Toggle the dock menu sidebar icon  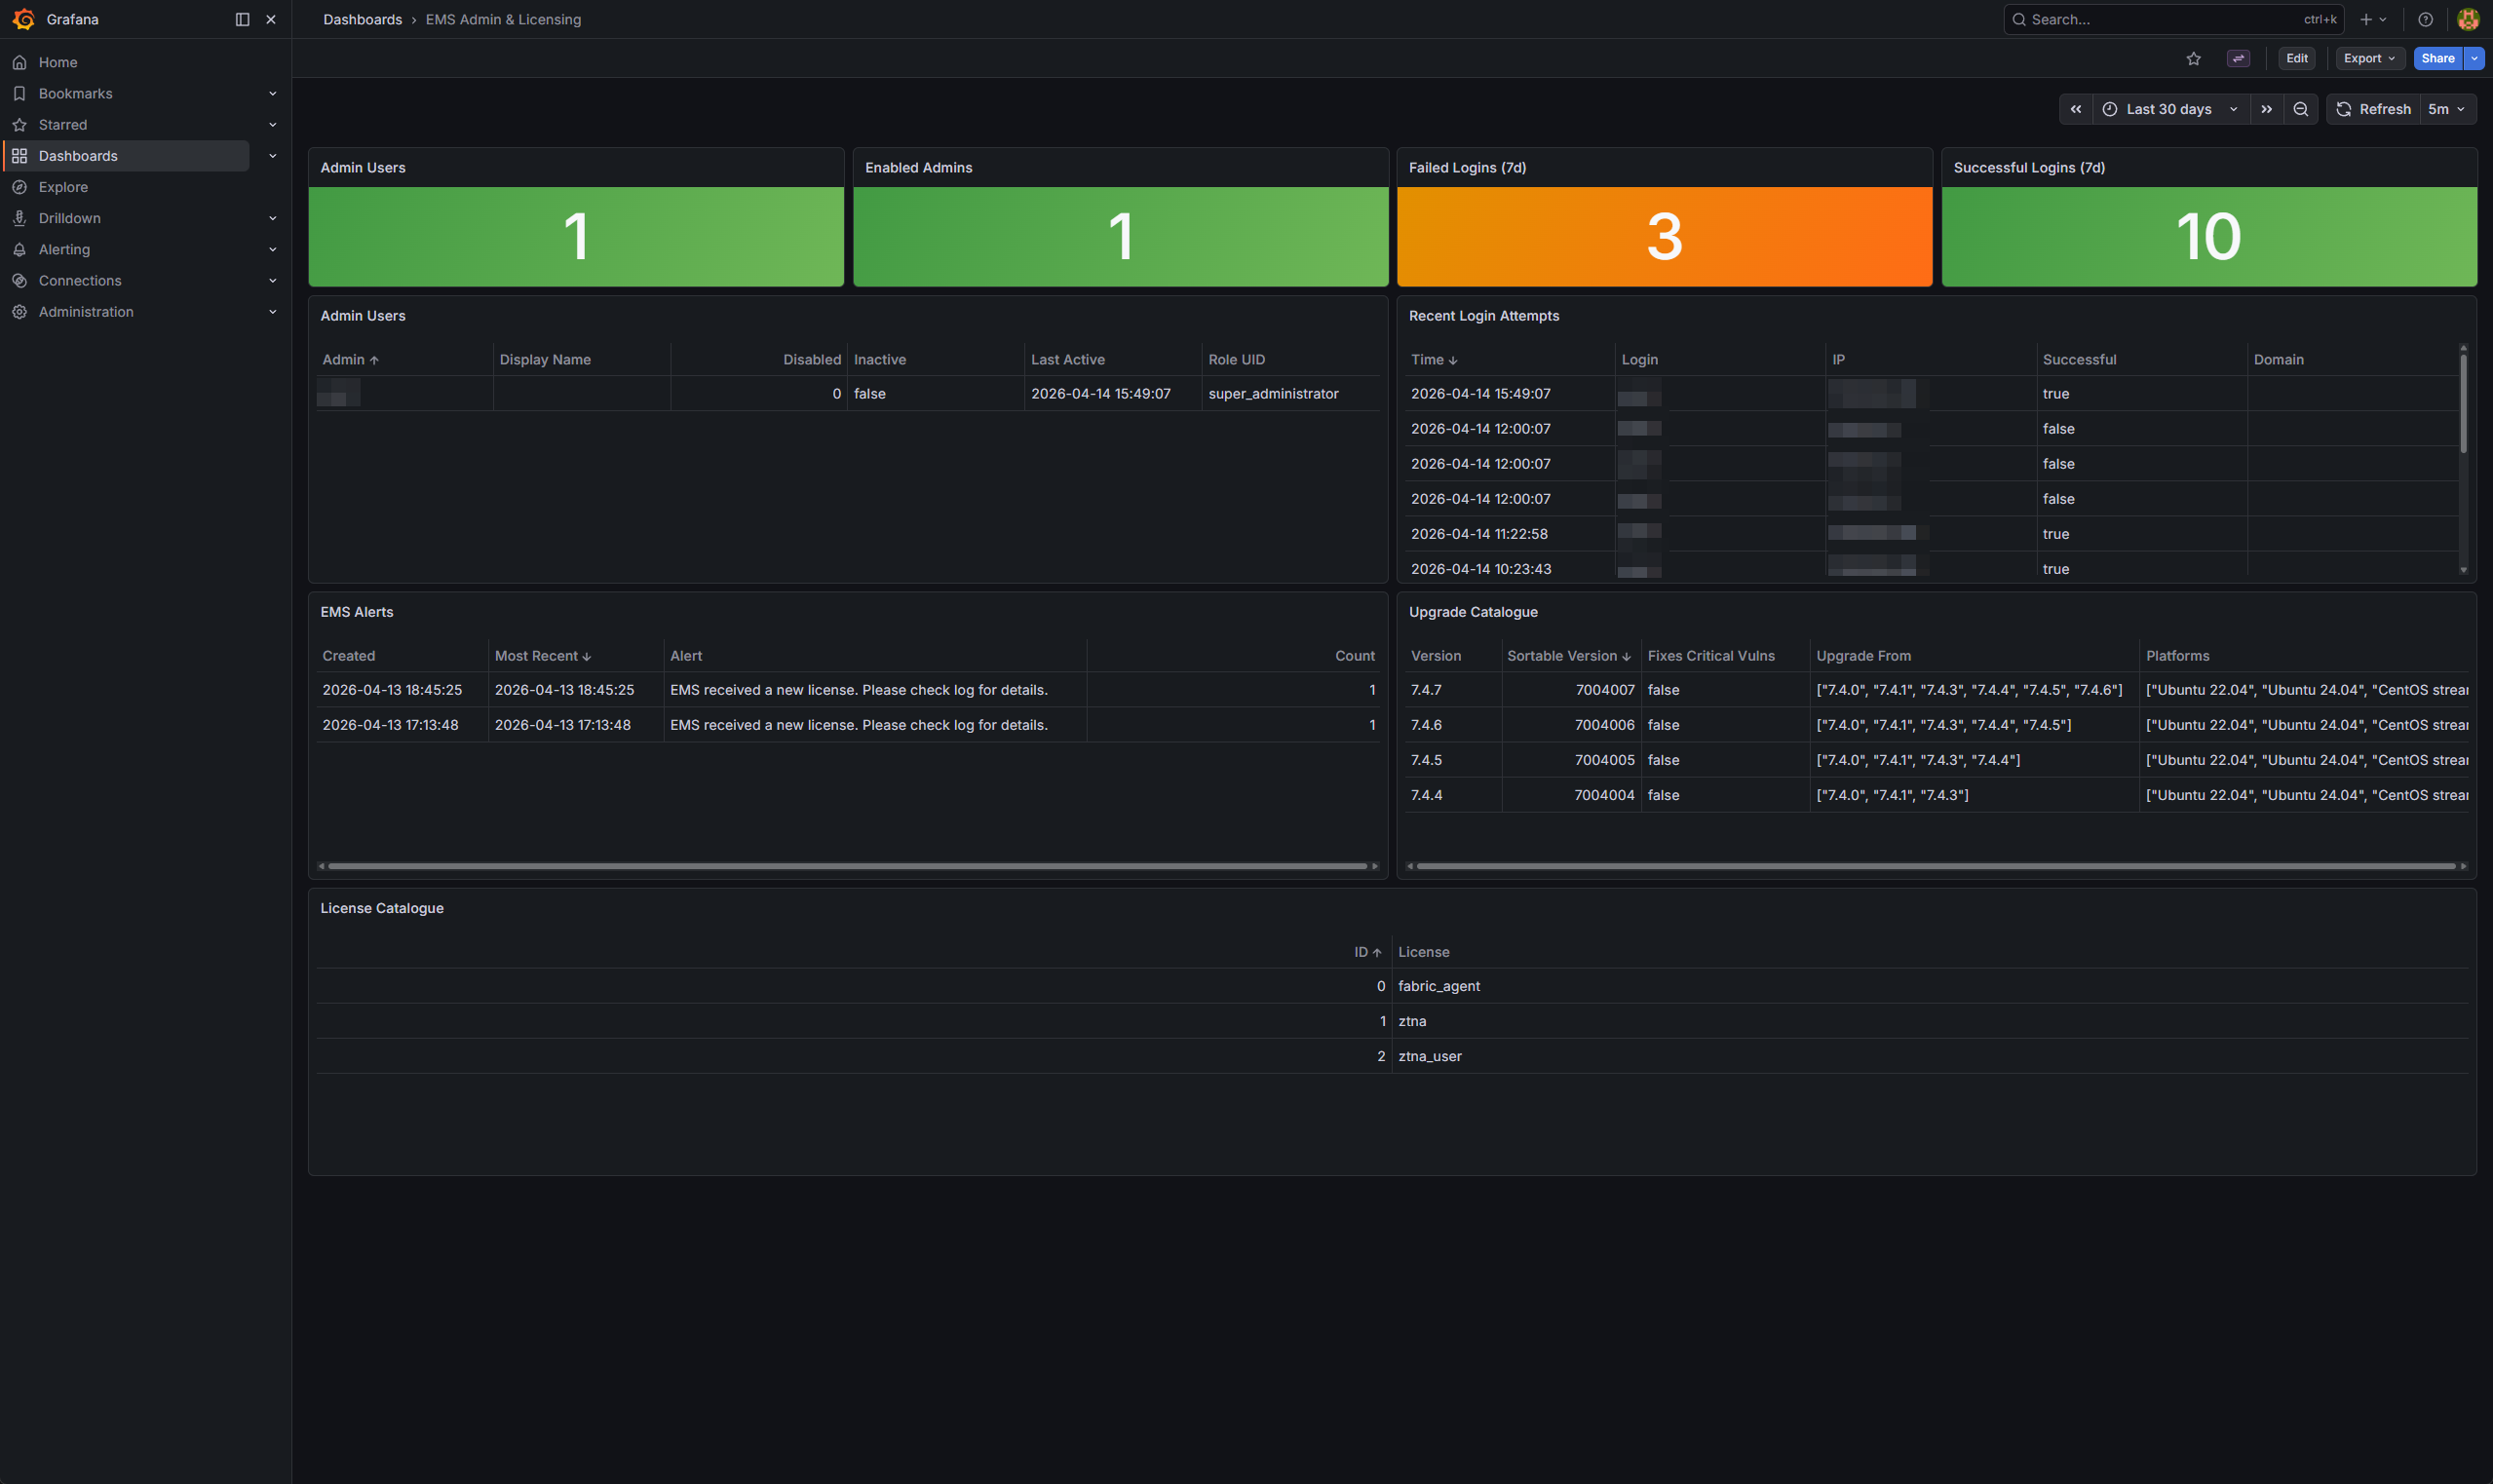pyautogui.click(x=242, y=19)
